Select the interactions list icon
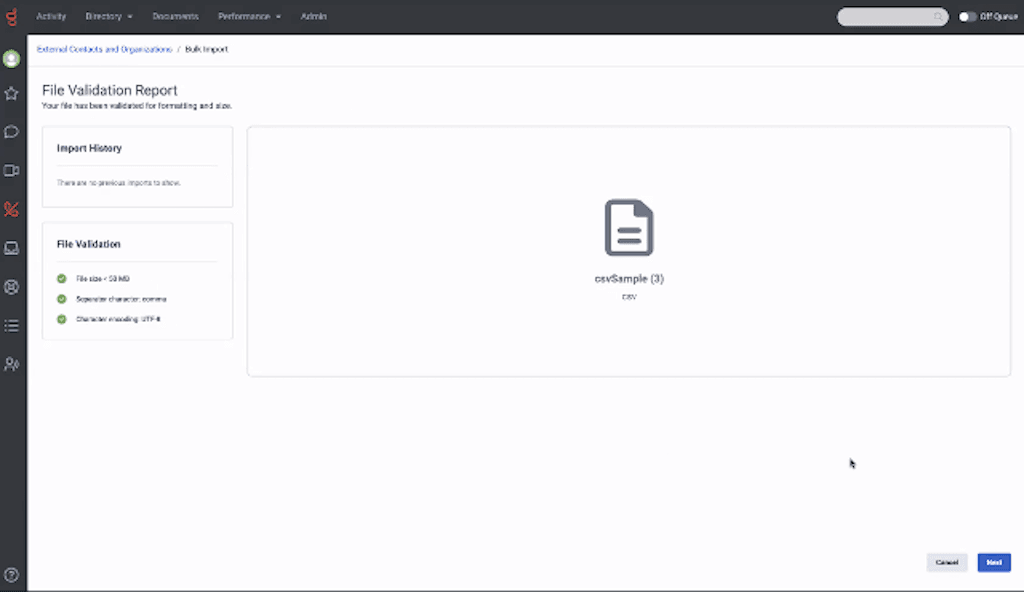This screenshot has width=1024, height=592. click(x=11, y=325)
